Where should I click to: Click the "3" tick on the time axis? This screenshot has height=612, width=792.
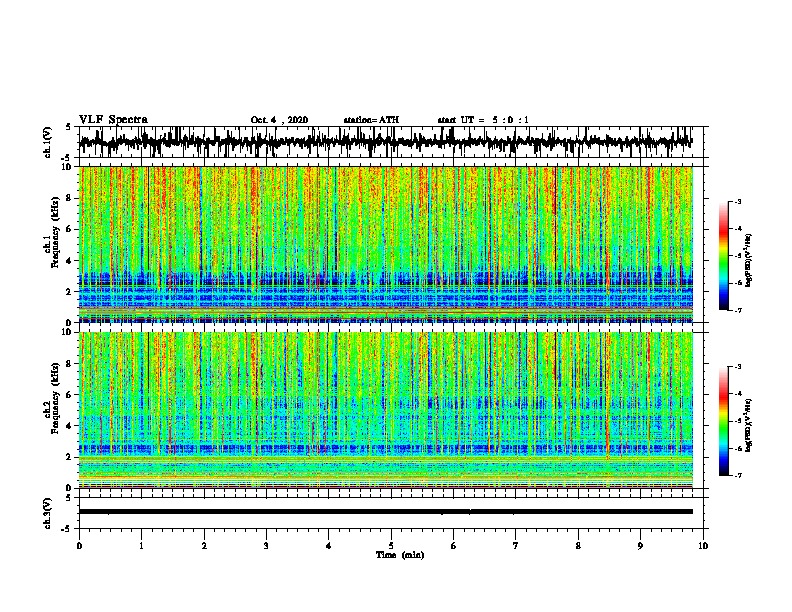tap(266, 546)
